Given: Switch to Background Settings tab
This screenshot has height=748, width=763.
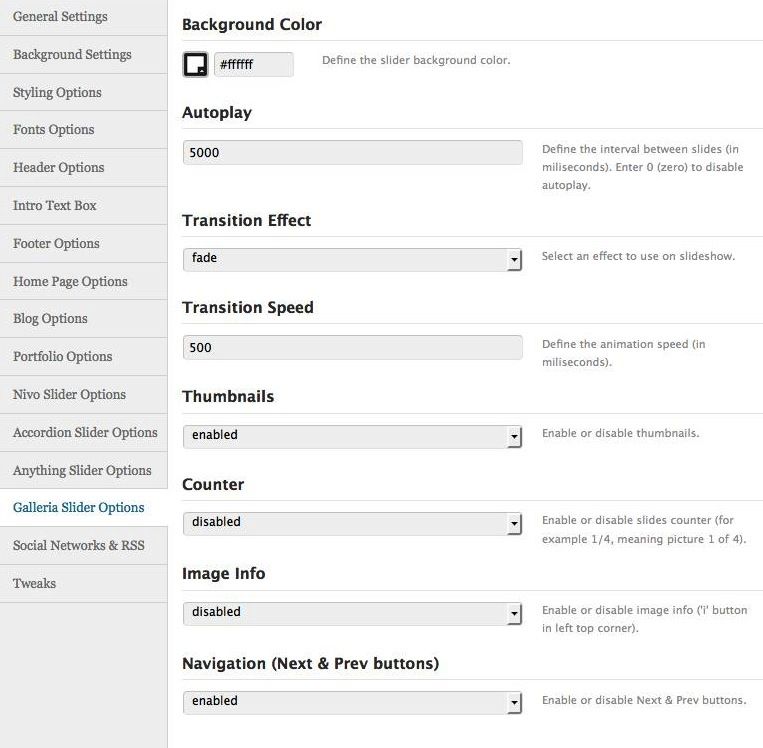Looking at the screenshot, I should point(72,55).
